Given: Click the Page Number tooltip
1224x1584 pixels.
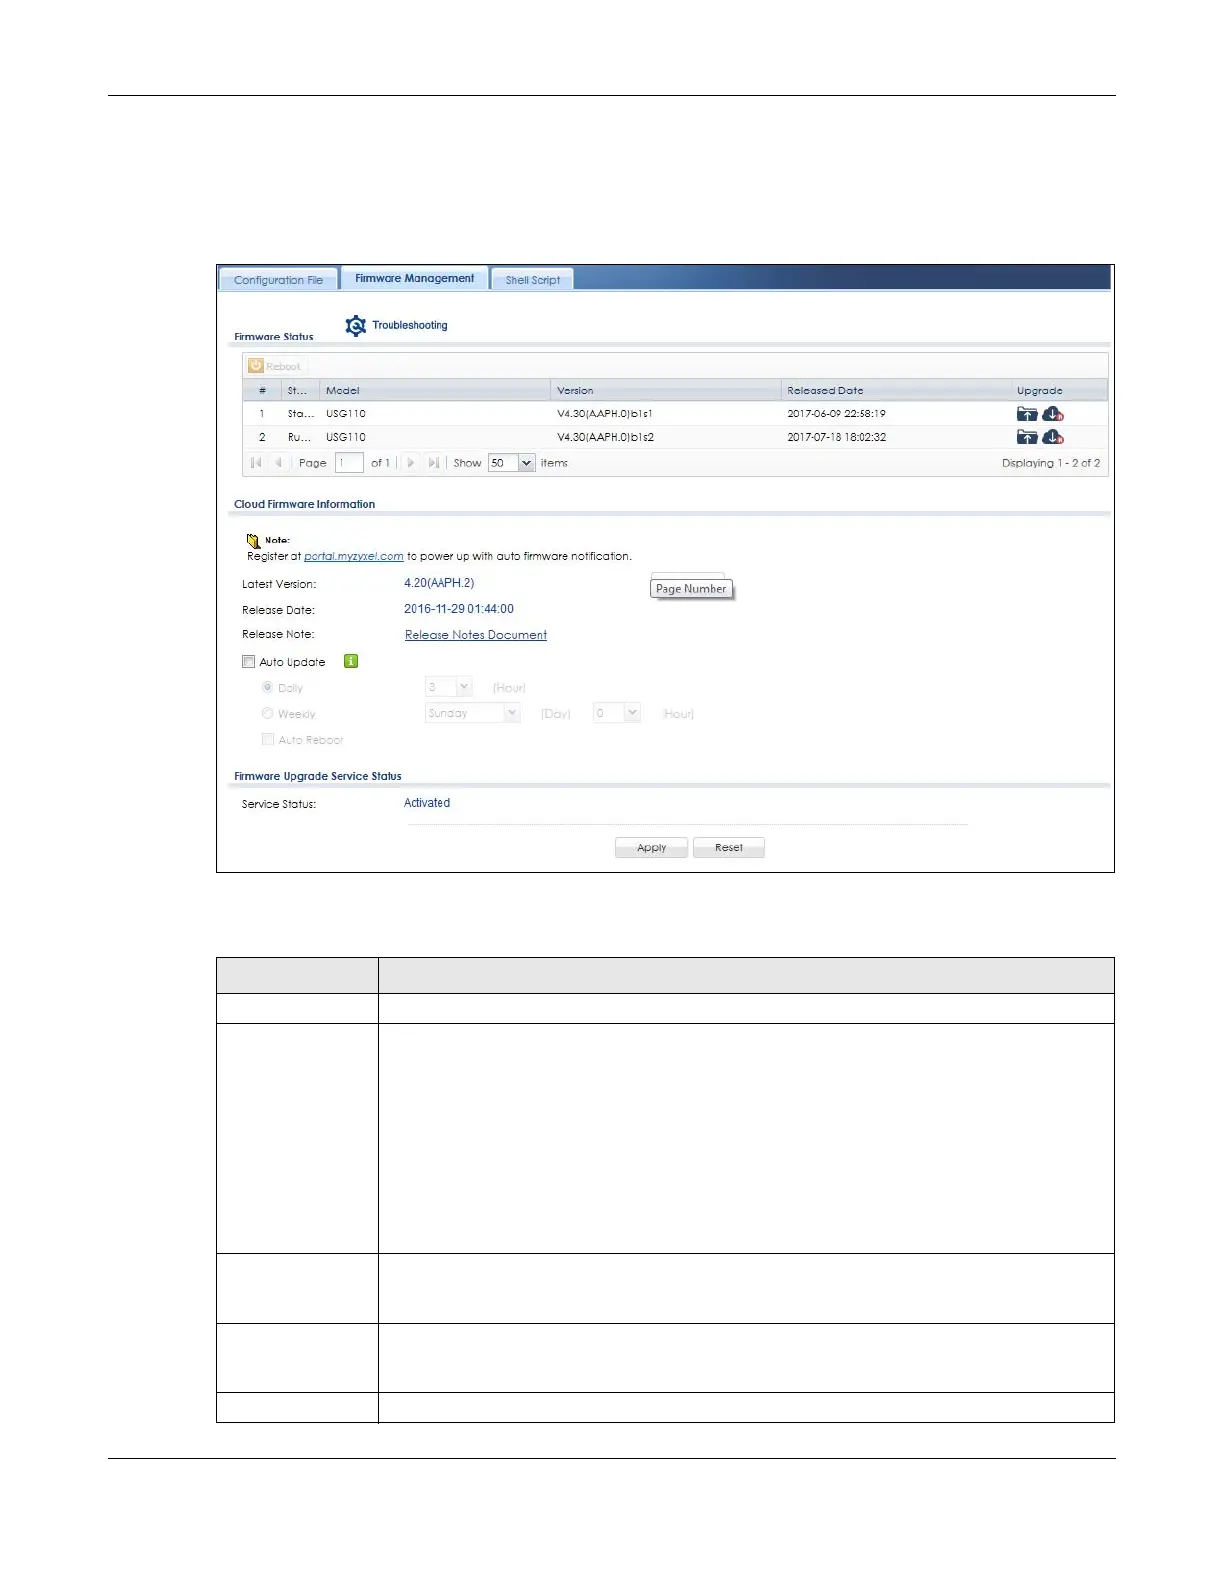Looking at the screenshot, I should coord(691,589).
